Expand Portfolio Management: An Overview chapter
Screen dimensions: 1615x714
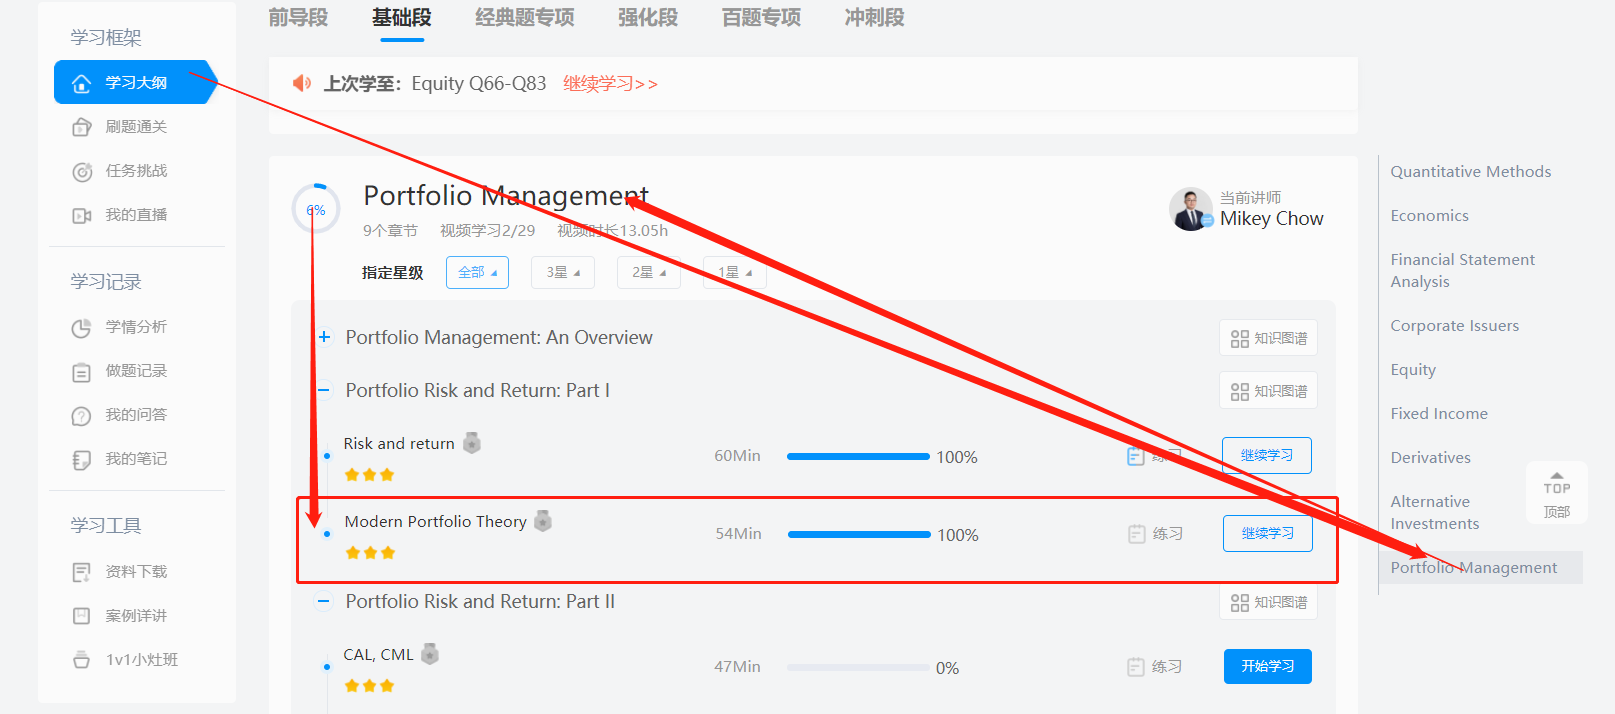click(324, 338)
